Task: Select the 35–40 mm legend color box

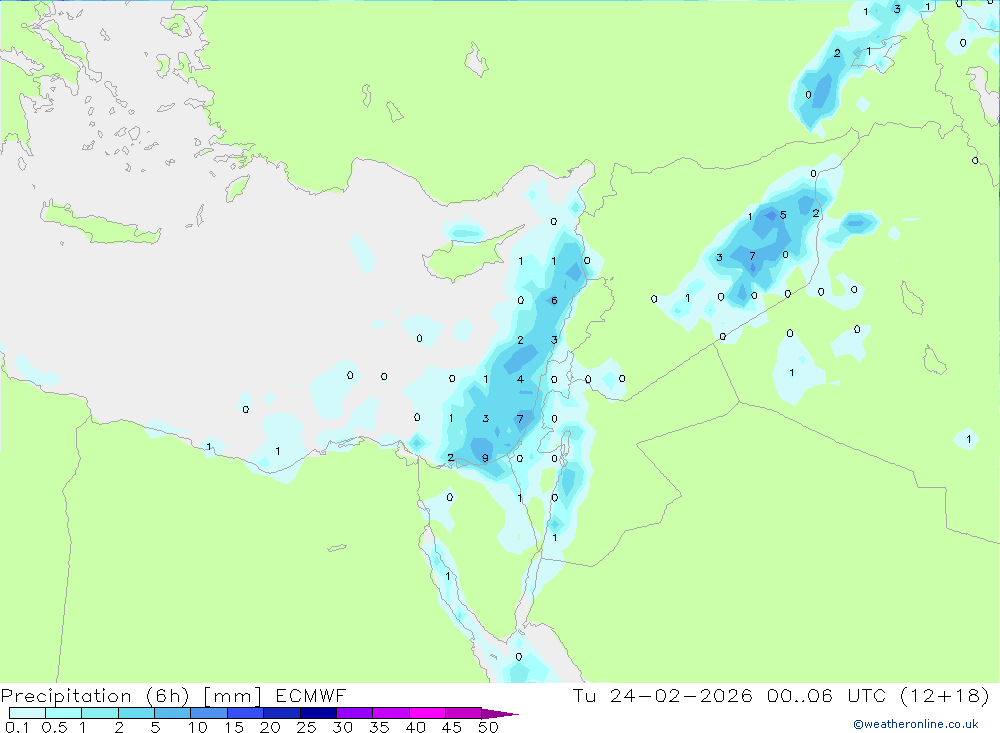Action: coord(391,713)
